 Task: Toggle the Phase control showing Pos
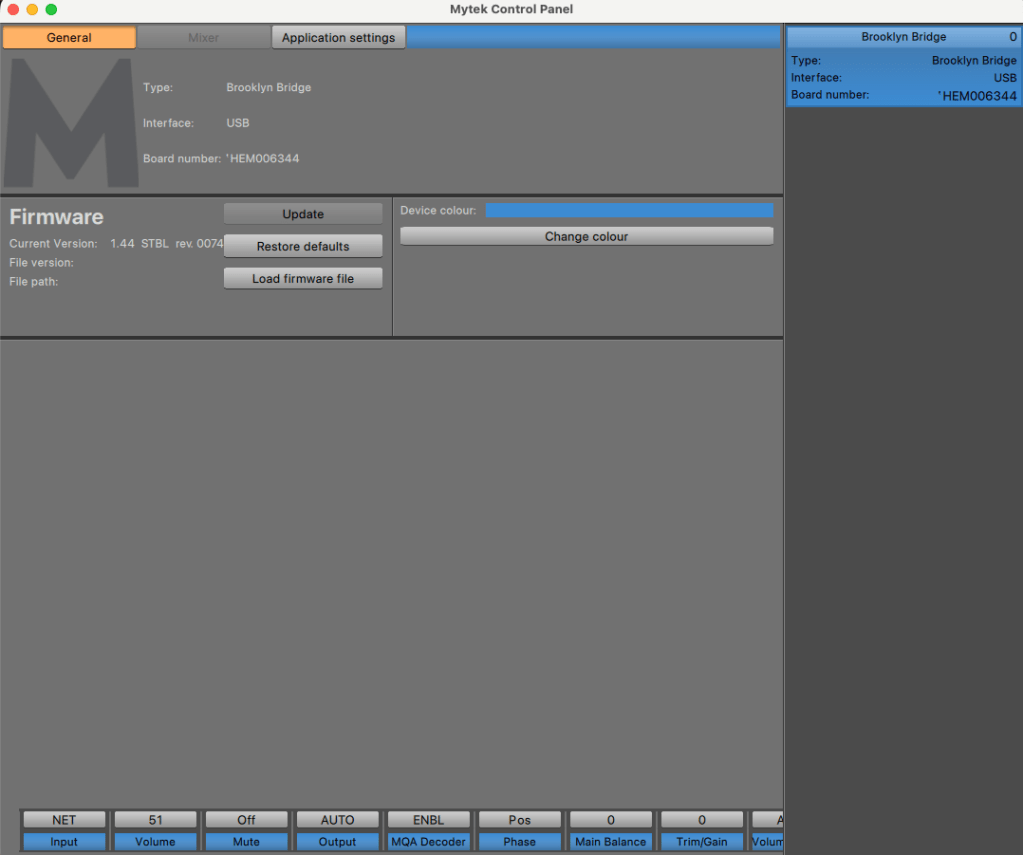[519, 820]
